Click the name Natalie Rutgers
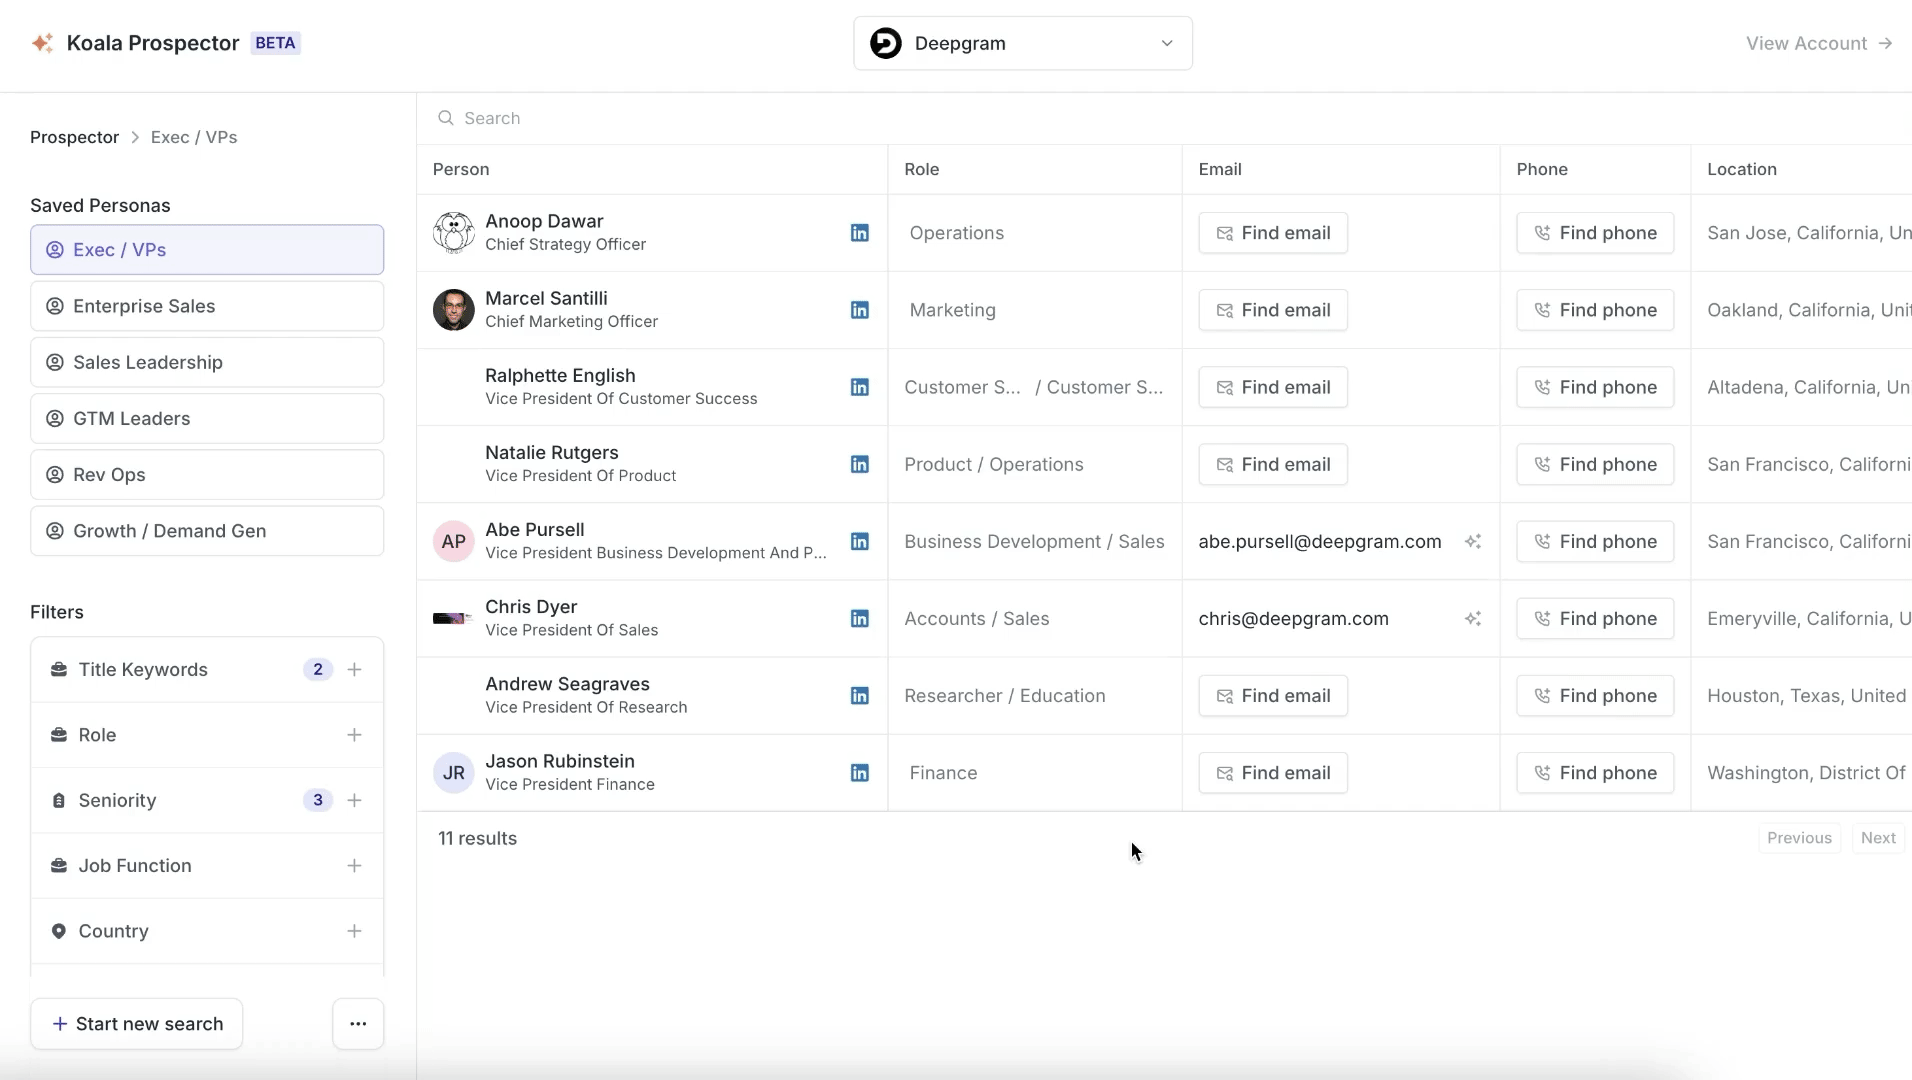The width and height of the screenshot is (1912, 1080). pyautogui.click(x=552, y=452)
